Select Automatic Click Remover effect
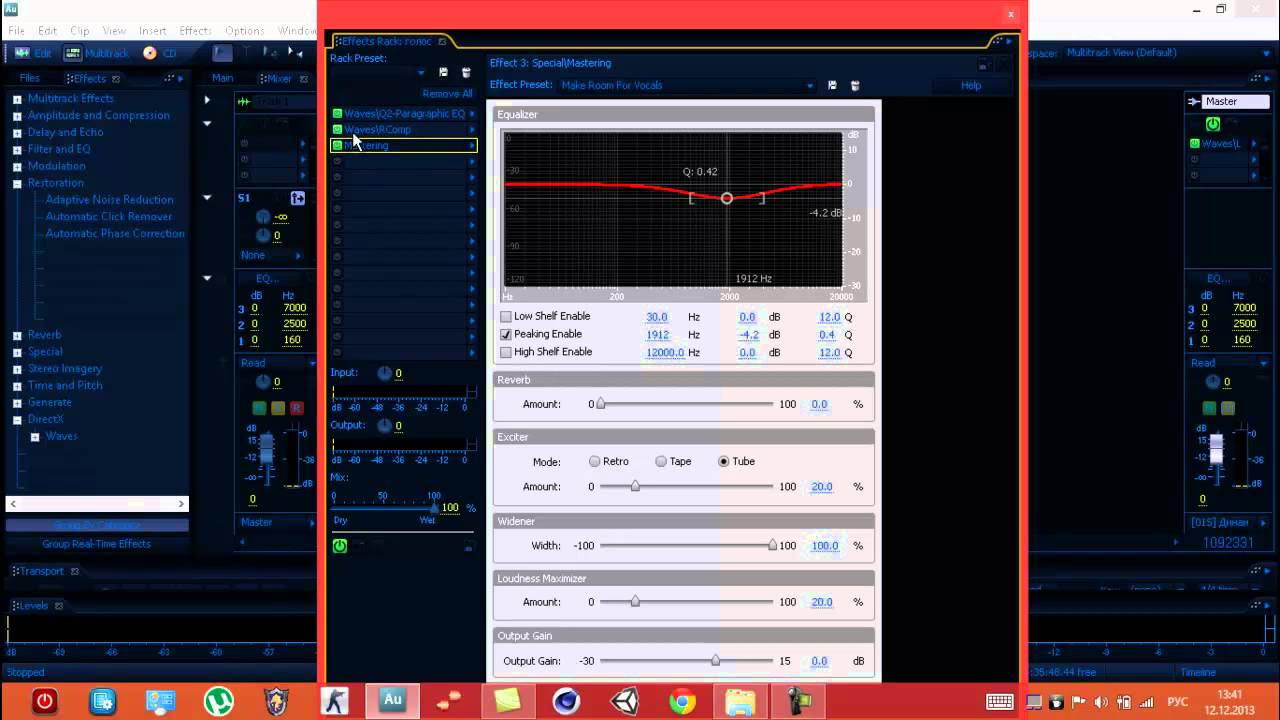Screen dimensions: 1280x720 pos(109,217)
